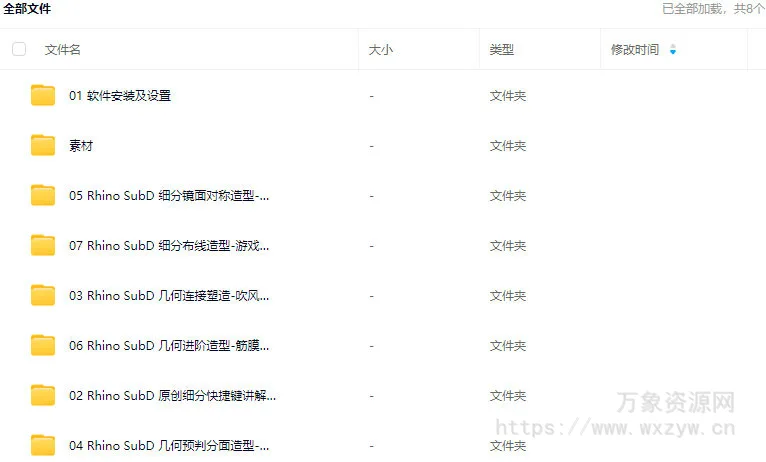The width and height of the screenshot is (766, 462).
Task: Click 文件夹 type cell in 03 Rhino SubD row
Action: pos(508,295)
